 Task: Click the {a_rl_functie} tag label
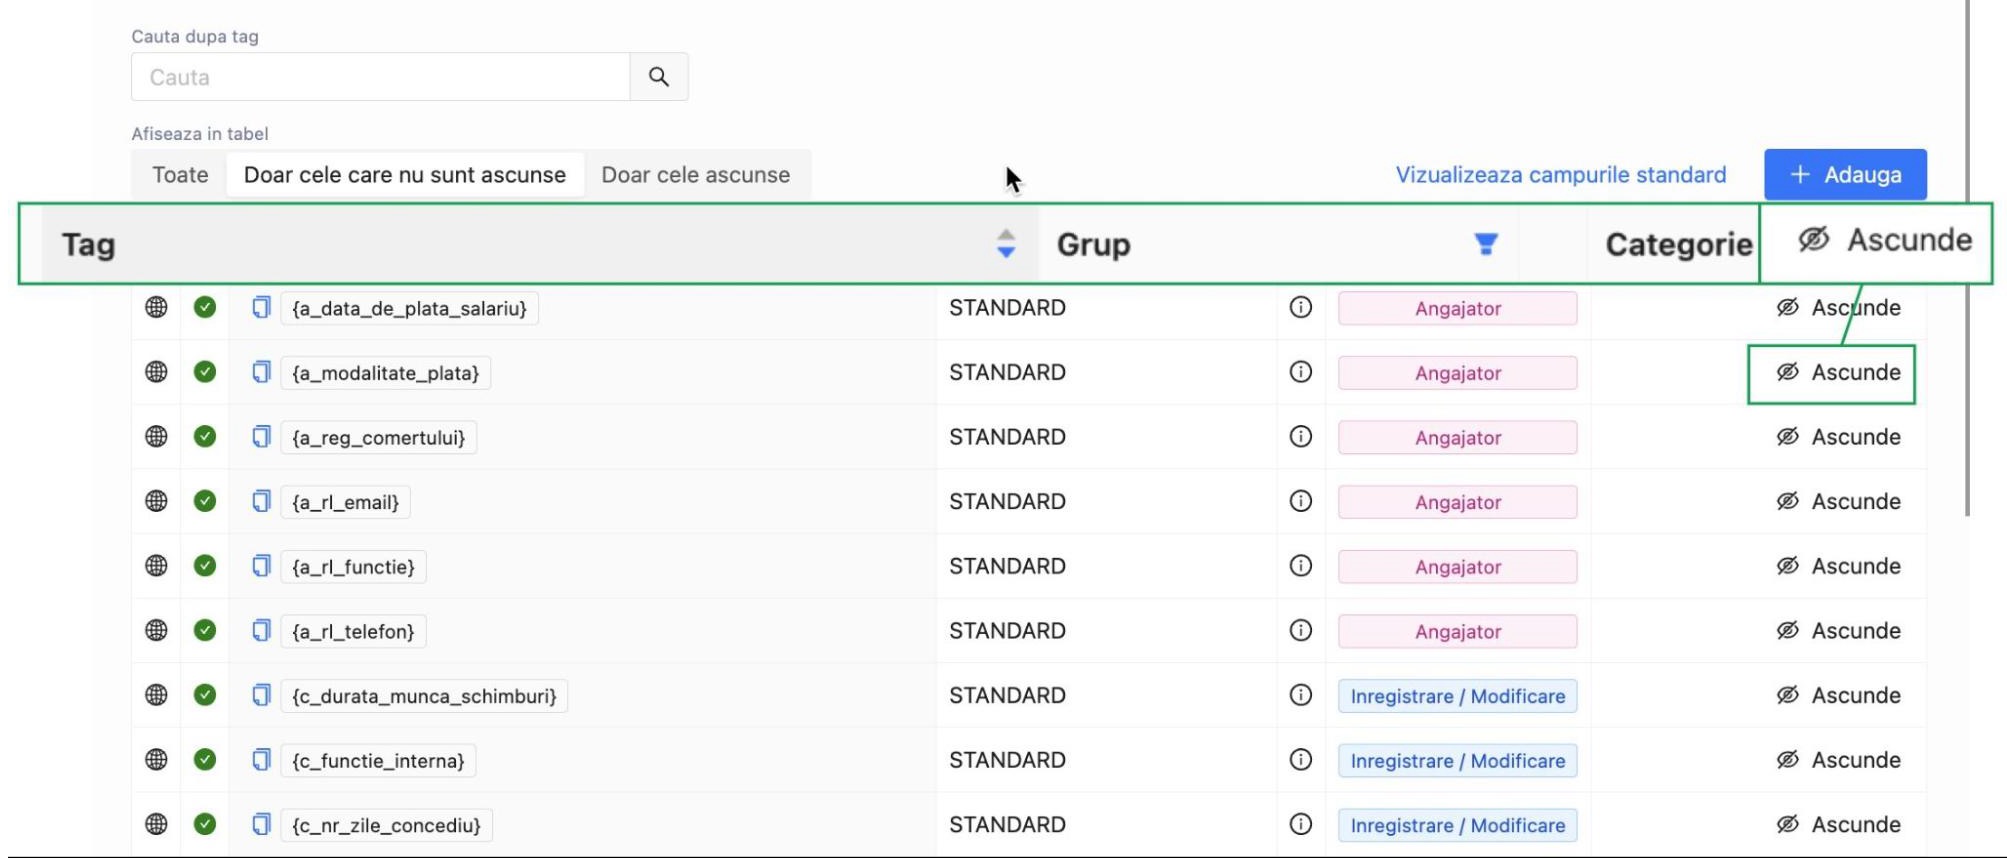tap(354, 567)
